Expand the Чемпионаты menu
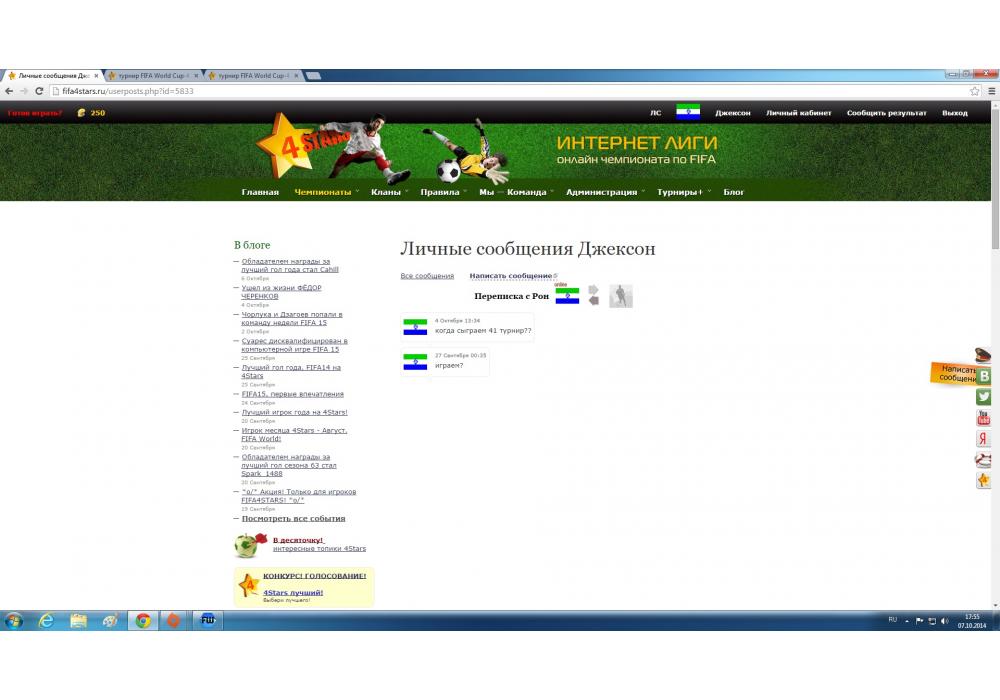 323,192
